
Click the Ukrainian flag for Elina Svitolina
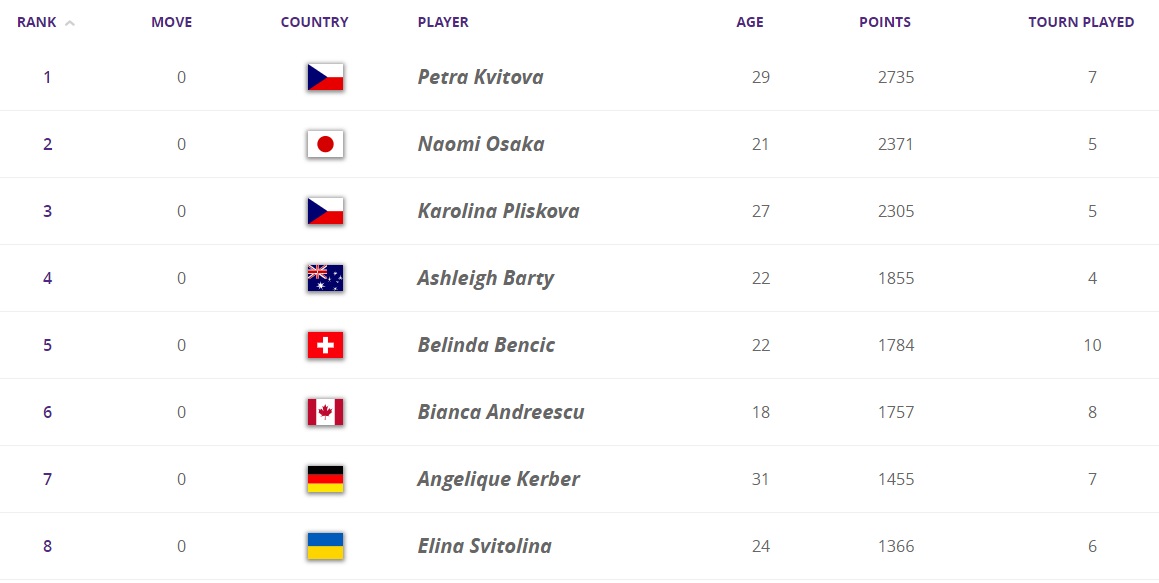325,546
